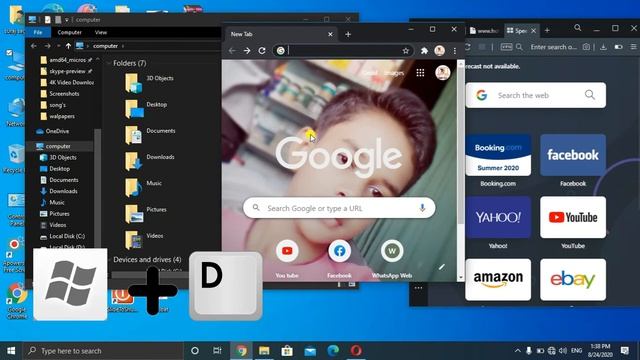Start voice search with the microphone icon

[x=422, y=208]
